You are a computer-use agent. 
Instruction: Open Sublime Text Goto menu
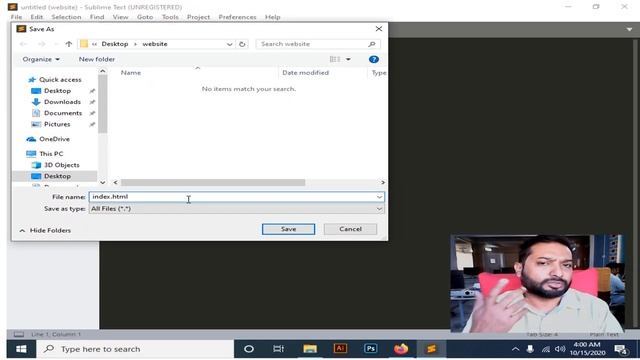[145, 17]
